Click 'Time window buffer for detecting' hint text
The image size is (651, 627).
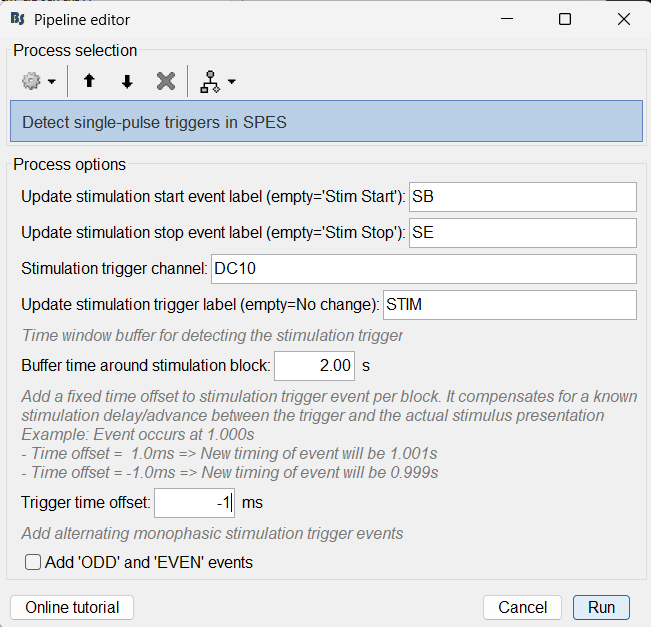(x=212, y=335)
